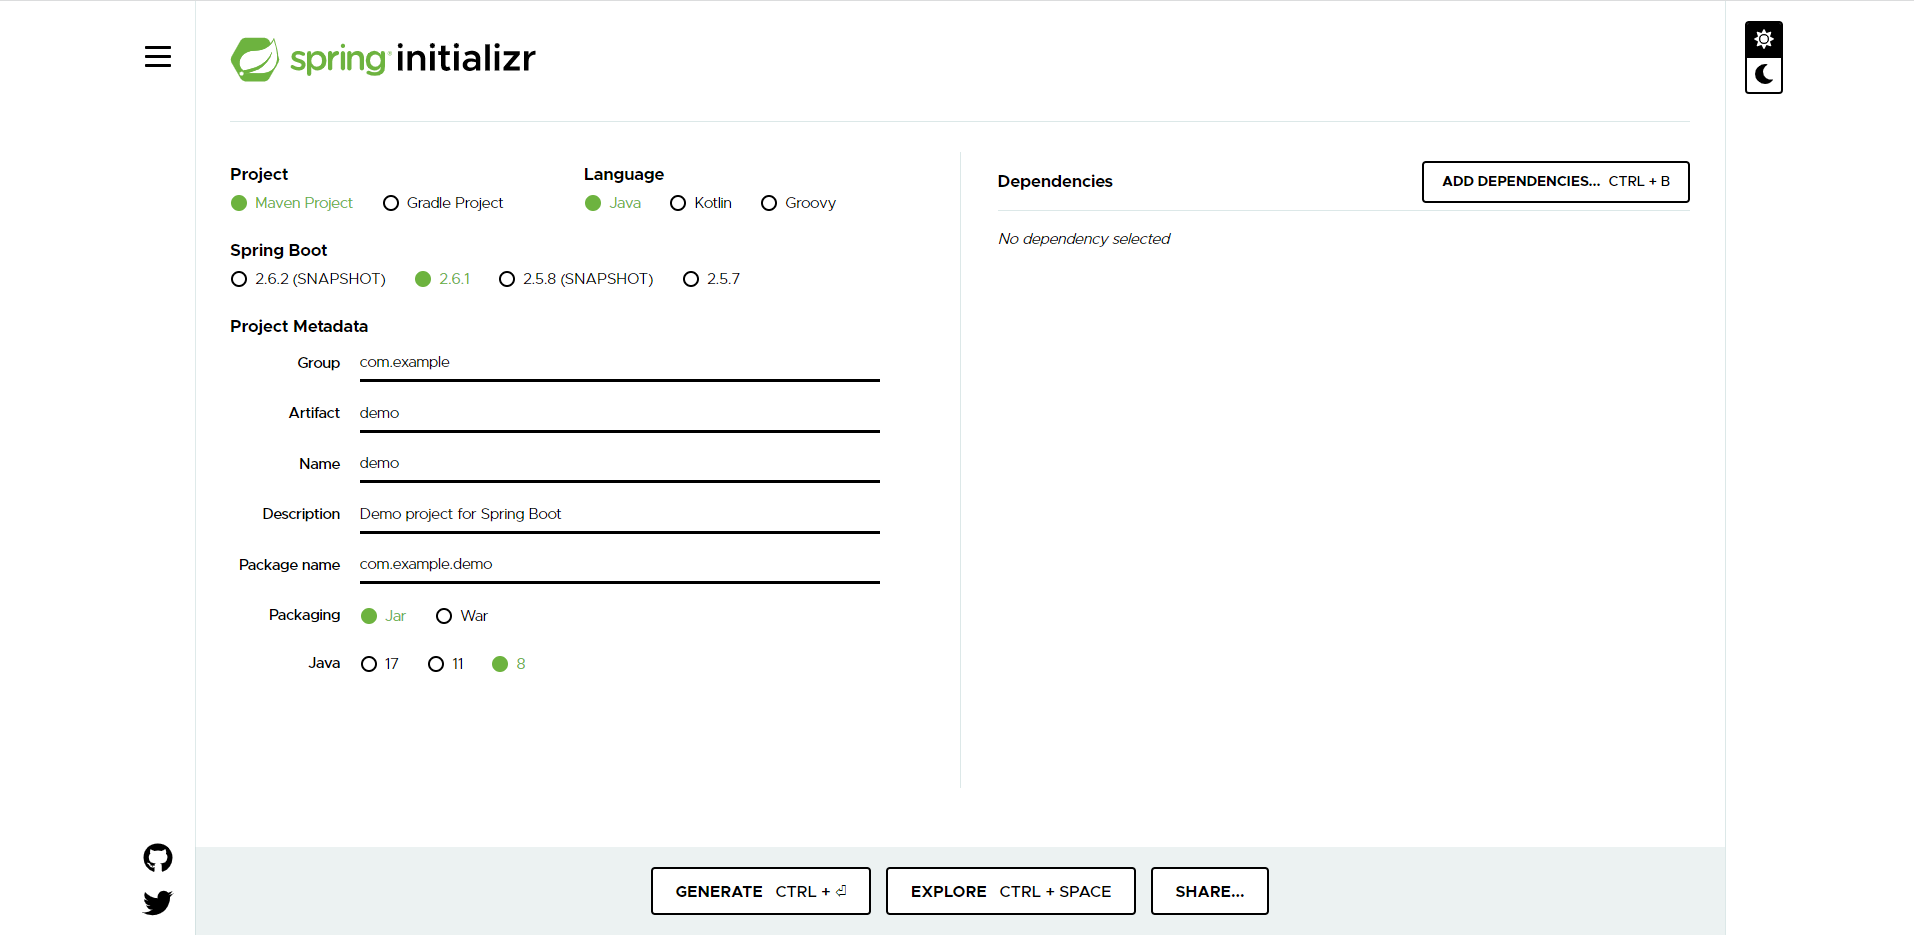
Task: Open the GitHub link icon
Action: pyautogui.click(x=158, y=858)
